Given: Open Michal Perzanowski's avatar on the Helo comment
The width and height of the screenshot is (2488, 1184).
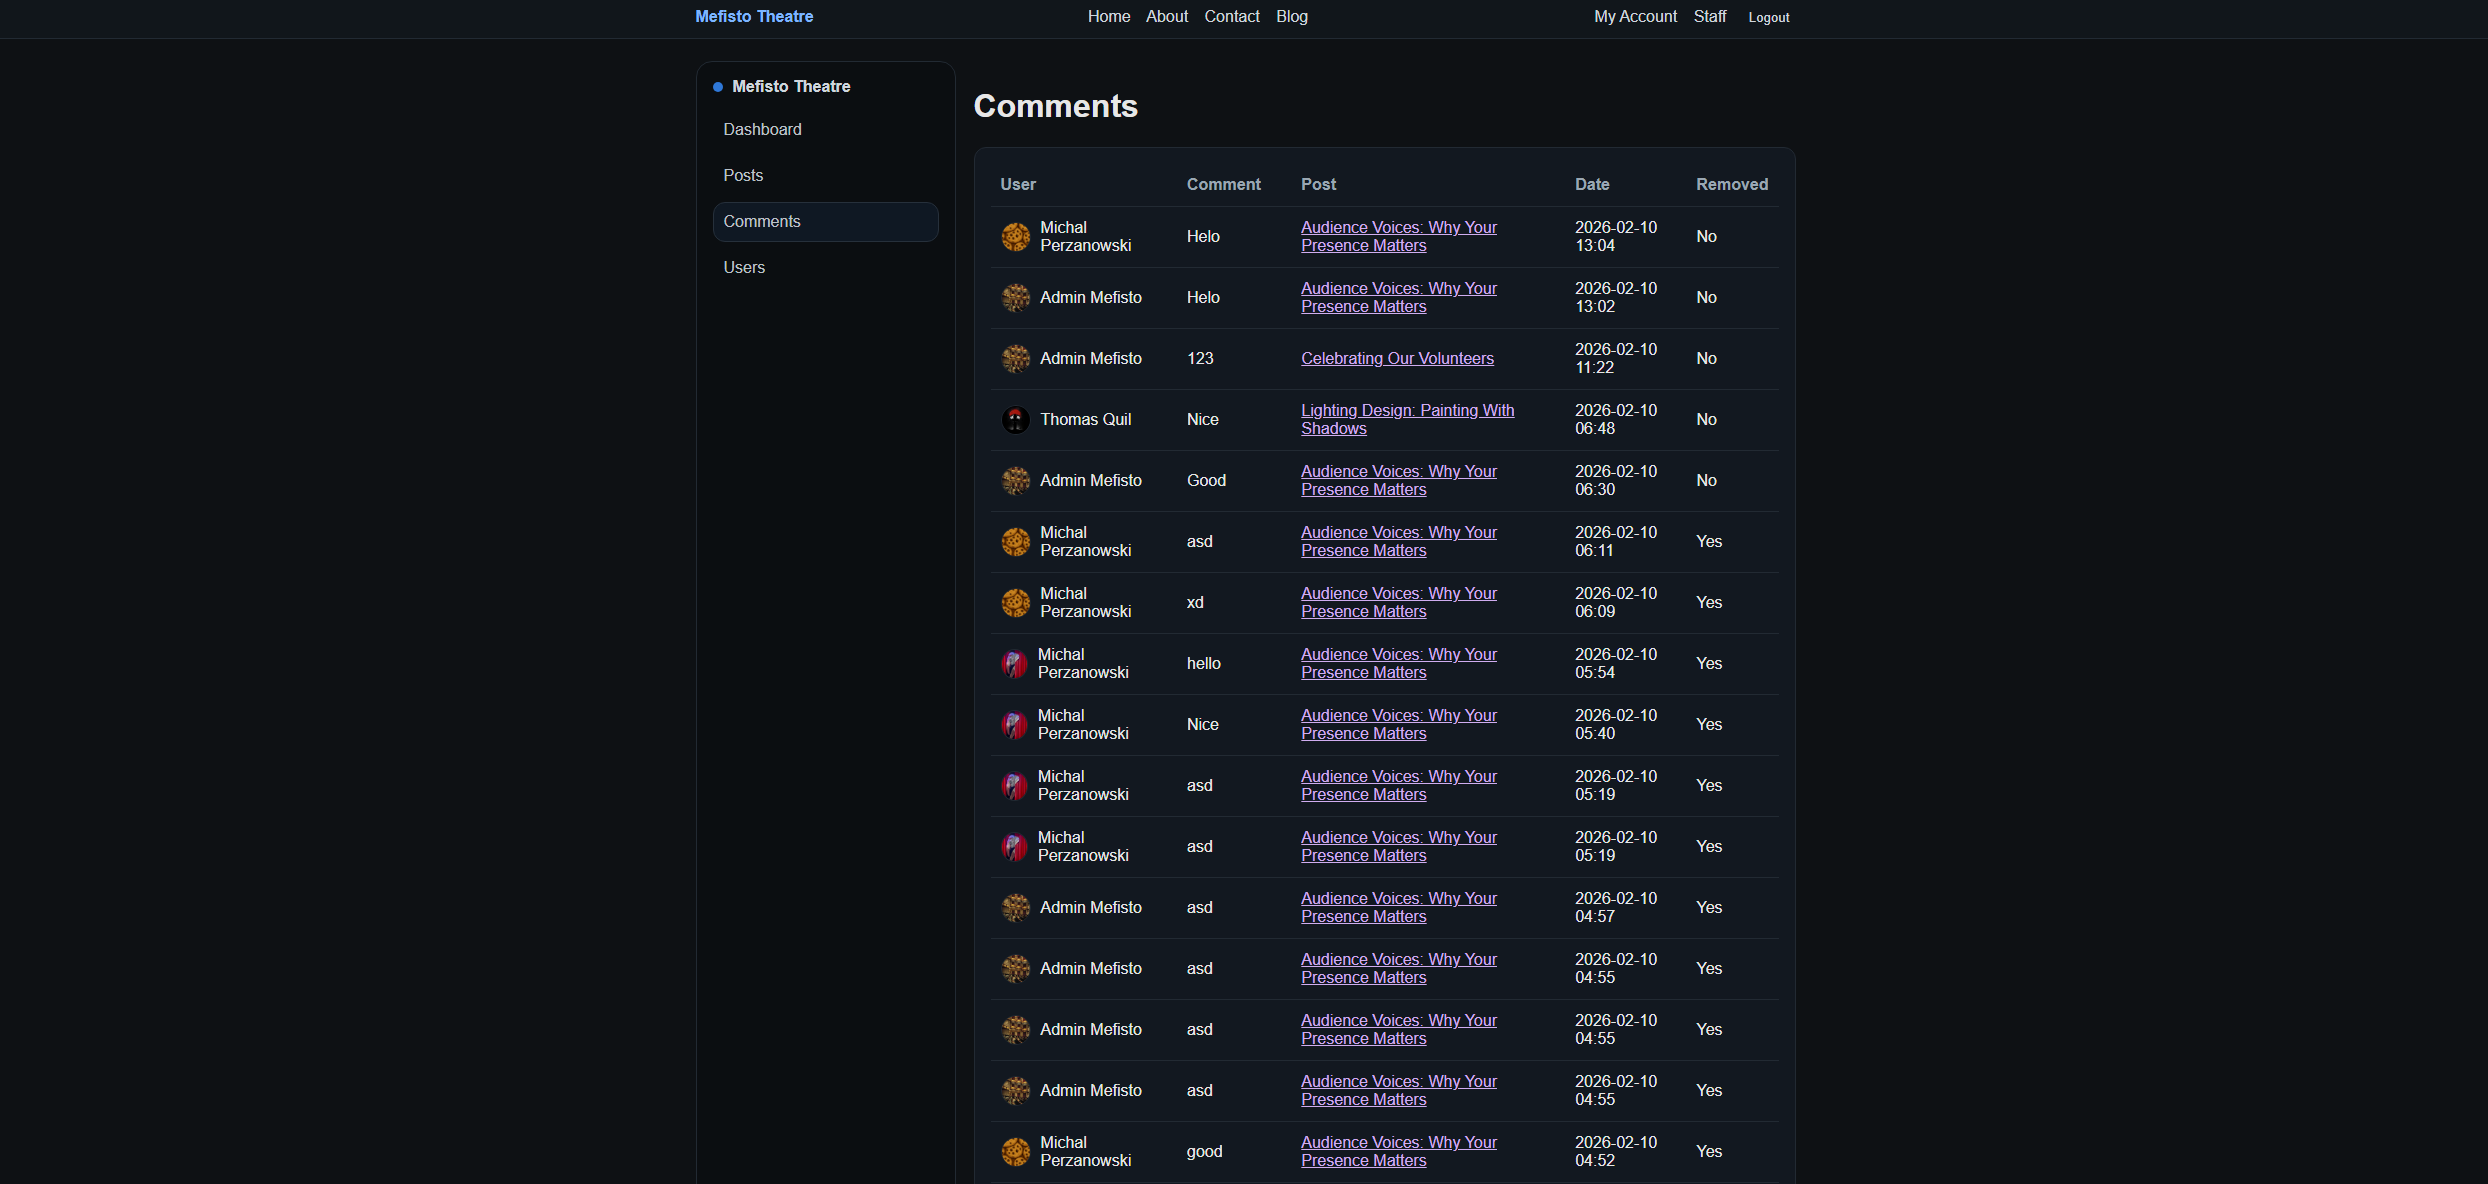Looking at the screenshot, I should 1015,237.
